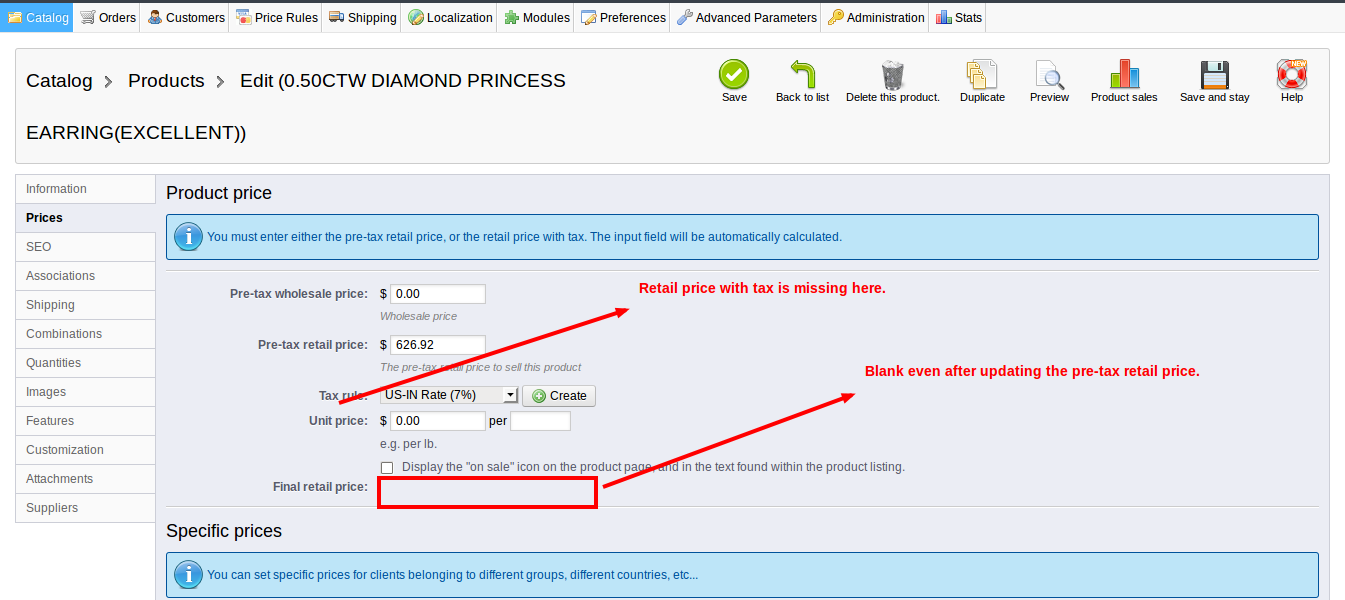The height and width of the screenshot is (600, 1345).
Task: Click the Create tax rule button
Action: coord(559,396)
